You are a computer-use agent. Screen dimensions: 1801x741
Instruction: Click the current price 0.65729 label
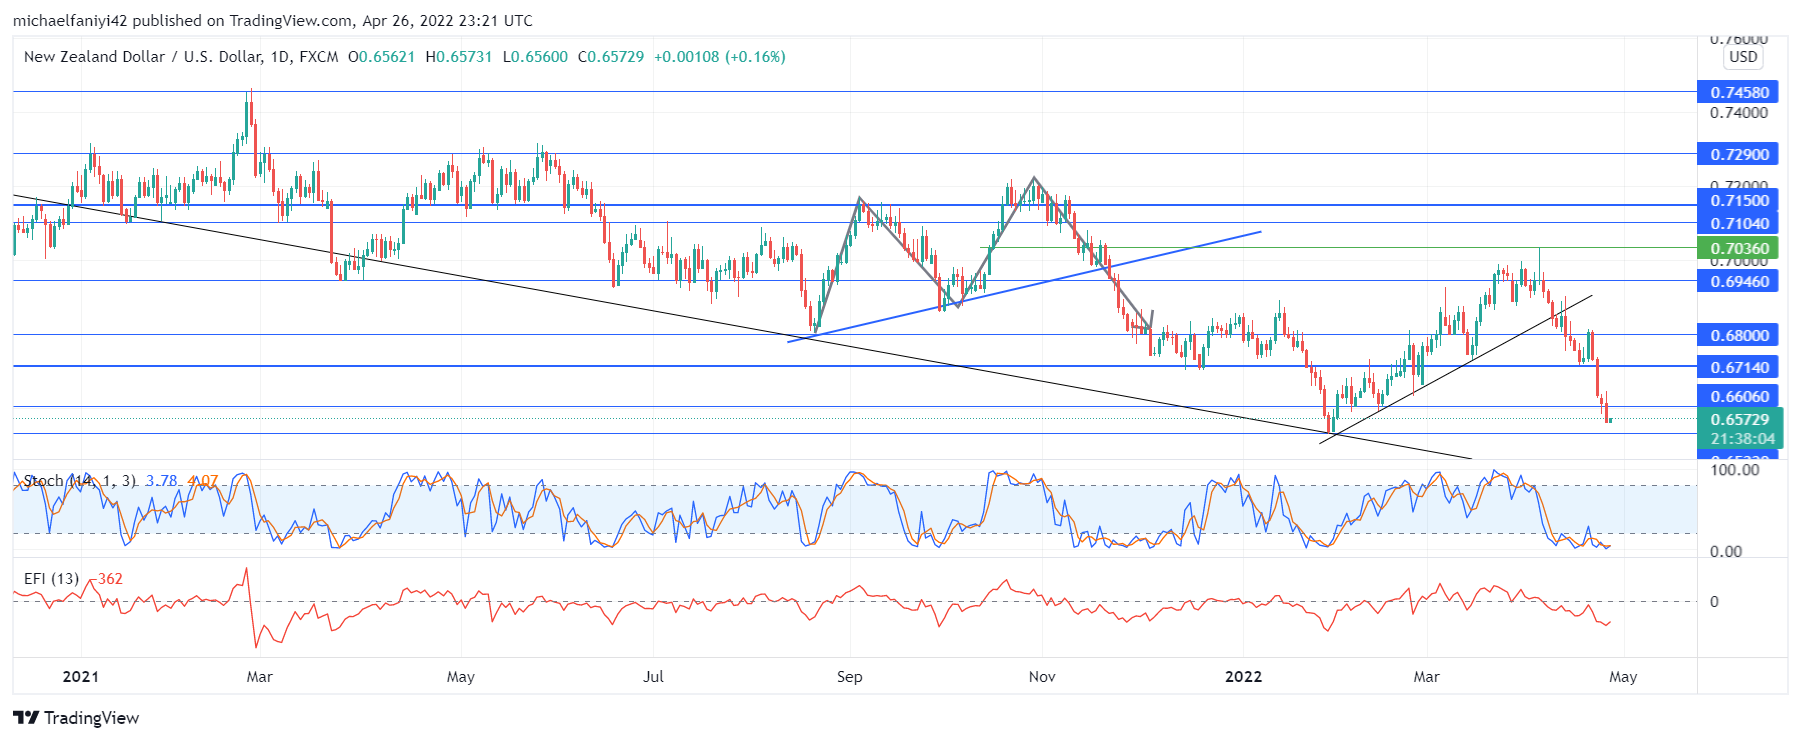tap(1739, 420)
